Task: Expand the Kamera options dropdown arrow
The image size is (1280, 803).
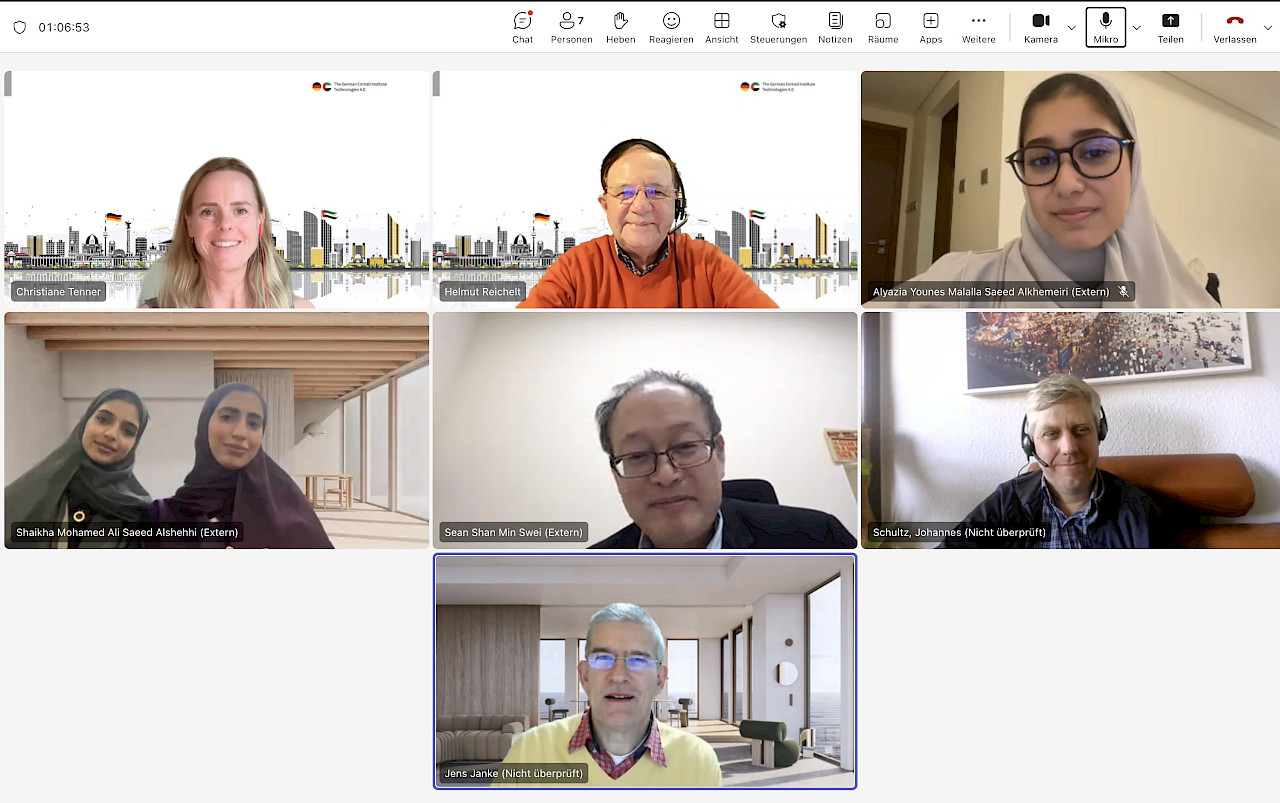Action: tap(1072, 28)
